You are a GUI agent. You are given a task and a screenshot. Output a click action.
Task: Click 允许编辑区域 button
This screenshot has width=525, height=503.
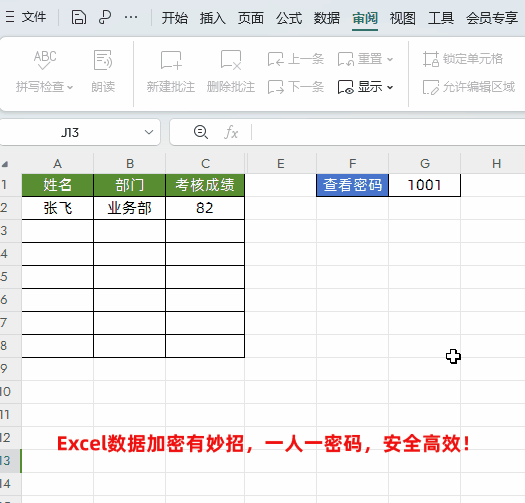coord(469,87)
